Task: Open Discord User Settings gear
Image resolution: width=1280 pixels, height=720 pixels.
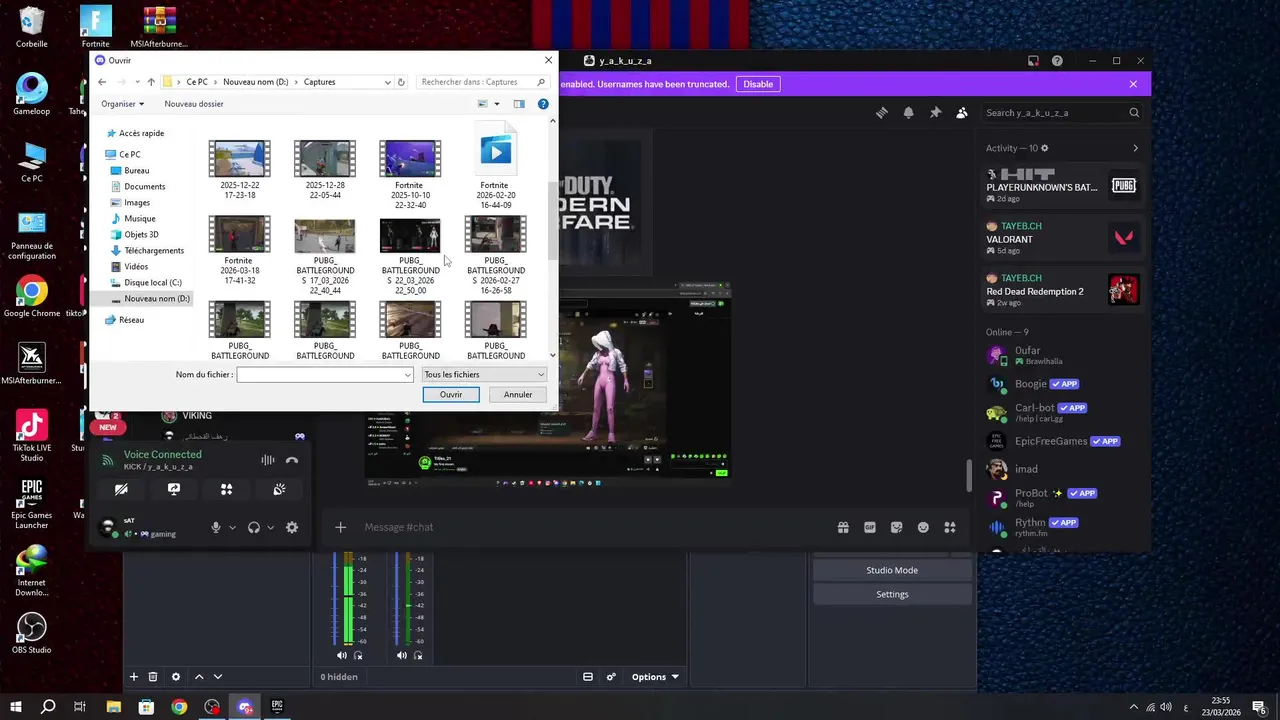Action: pos(292,527)
